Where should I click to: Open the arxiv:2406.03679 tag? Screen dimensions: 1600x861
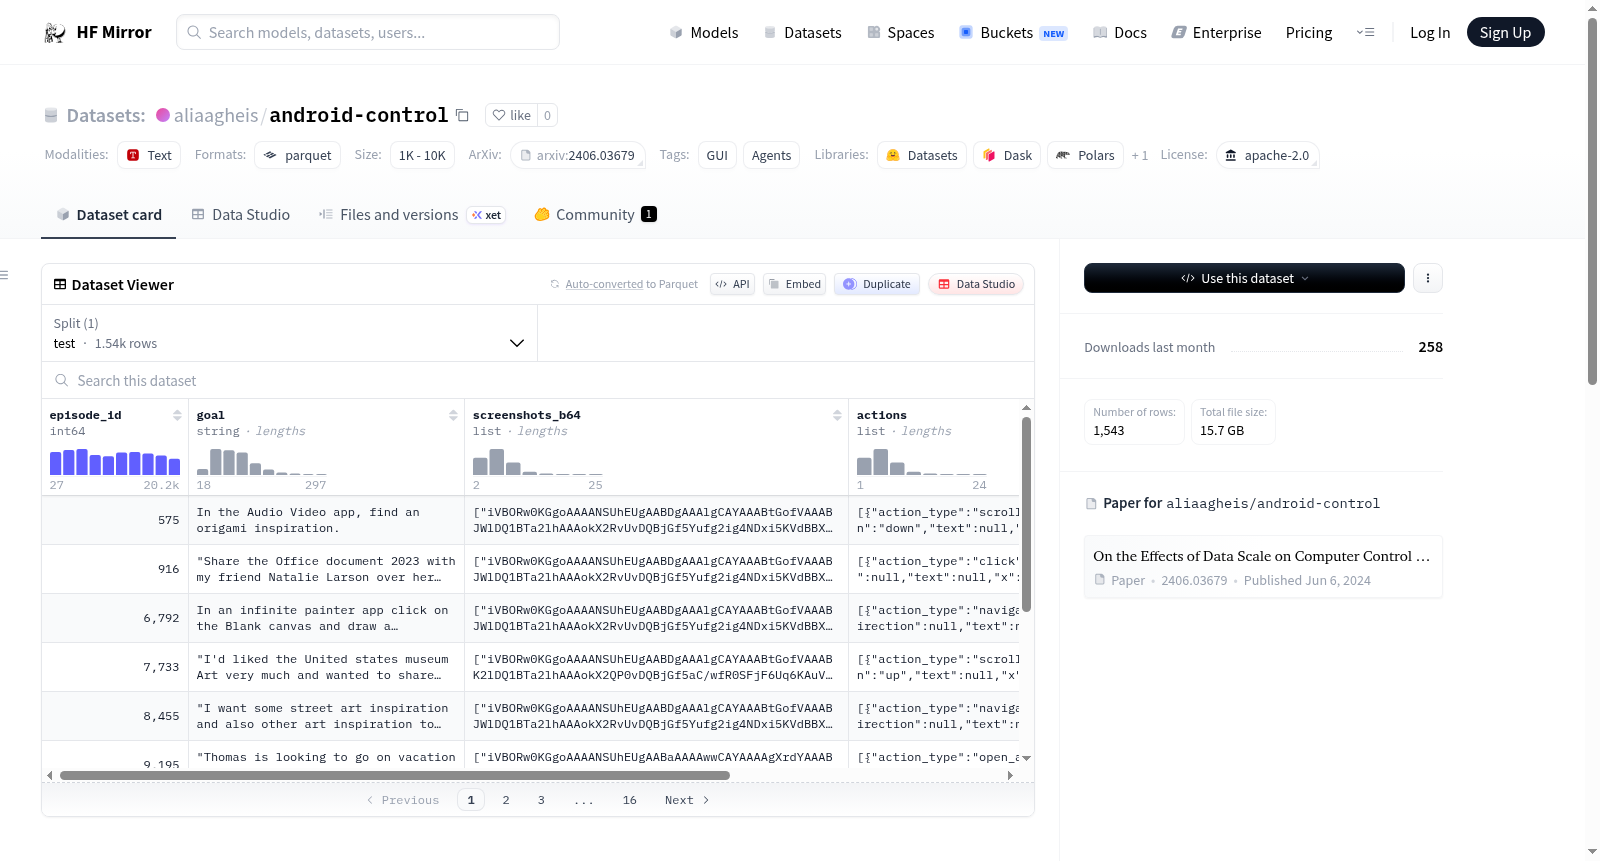[578, 155]
